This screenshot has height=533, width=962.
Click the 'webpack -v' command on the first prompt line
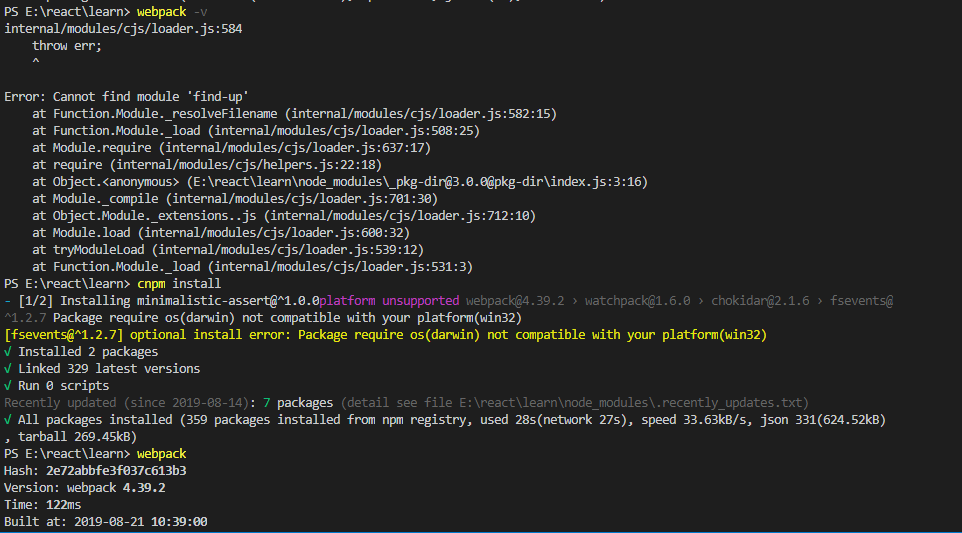[172, 12]
